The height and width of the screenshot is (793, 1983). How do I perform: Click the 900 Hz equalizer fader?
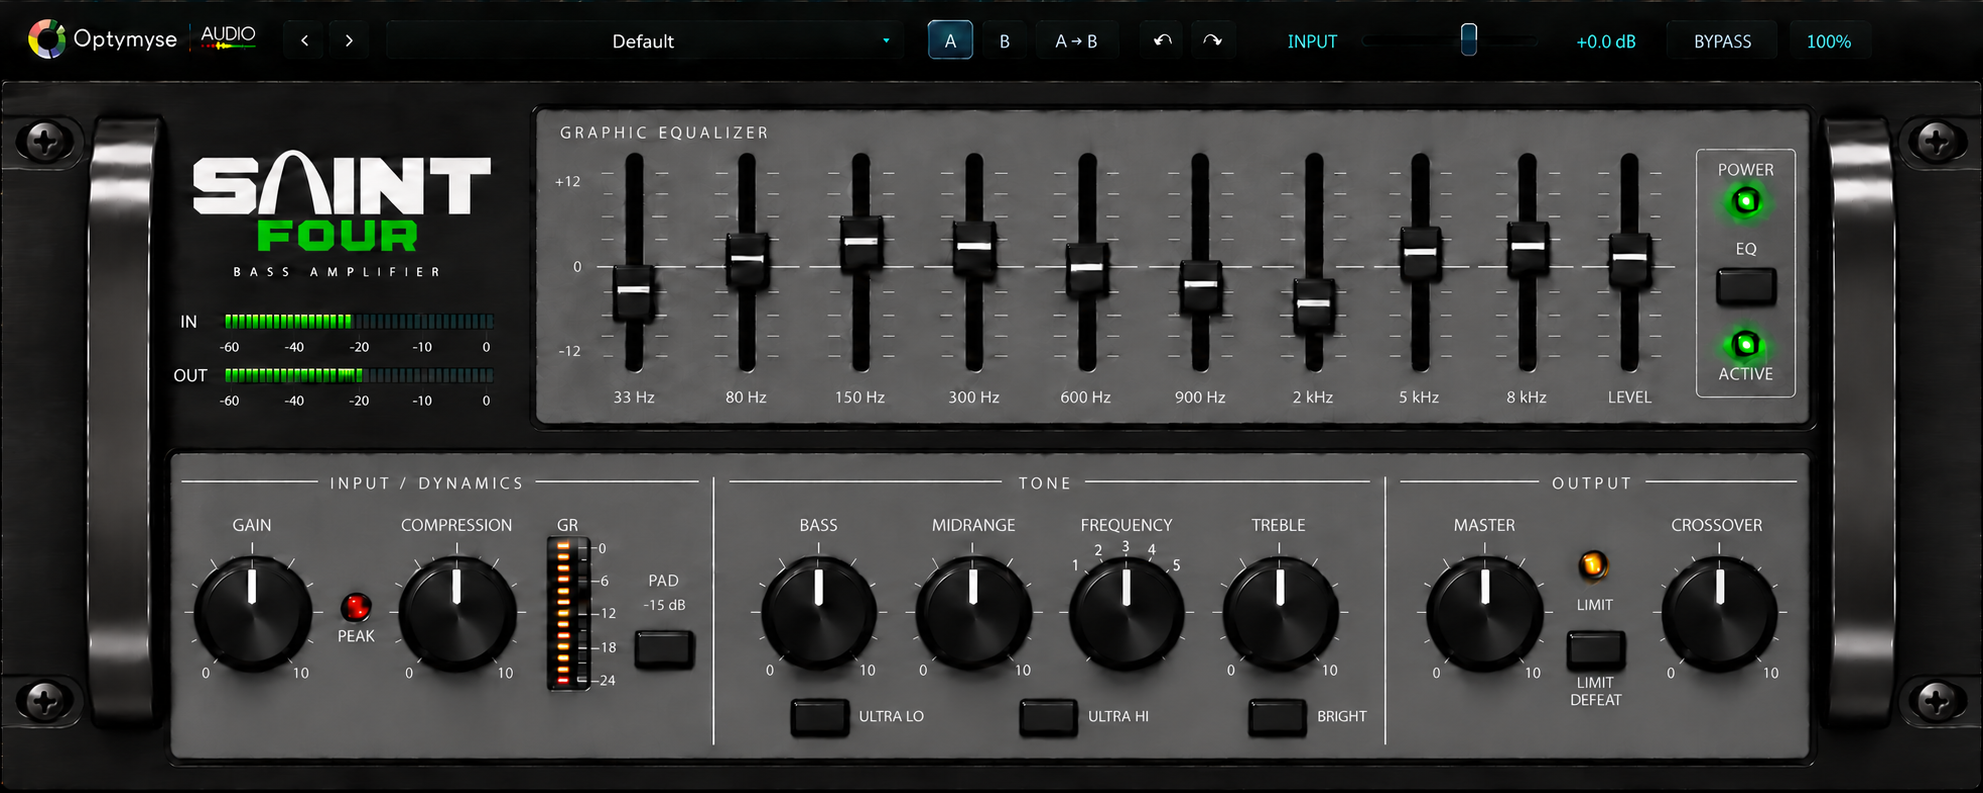[x=1200, y=285]
